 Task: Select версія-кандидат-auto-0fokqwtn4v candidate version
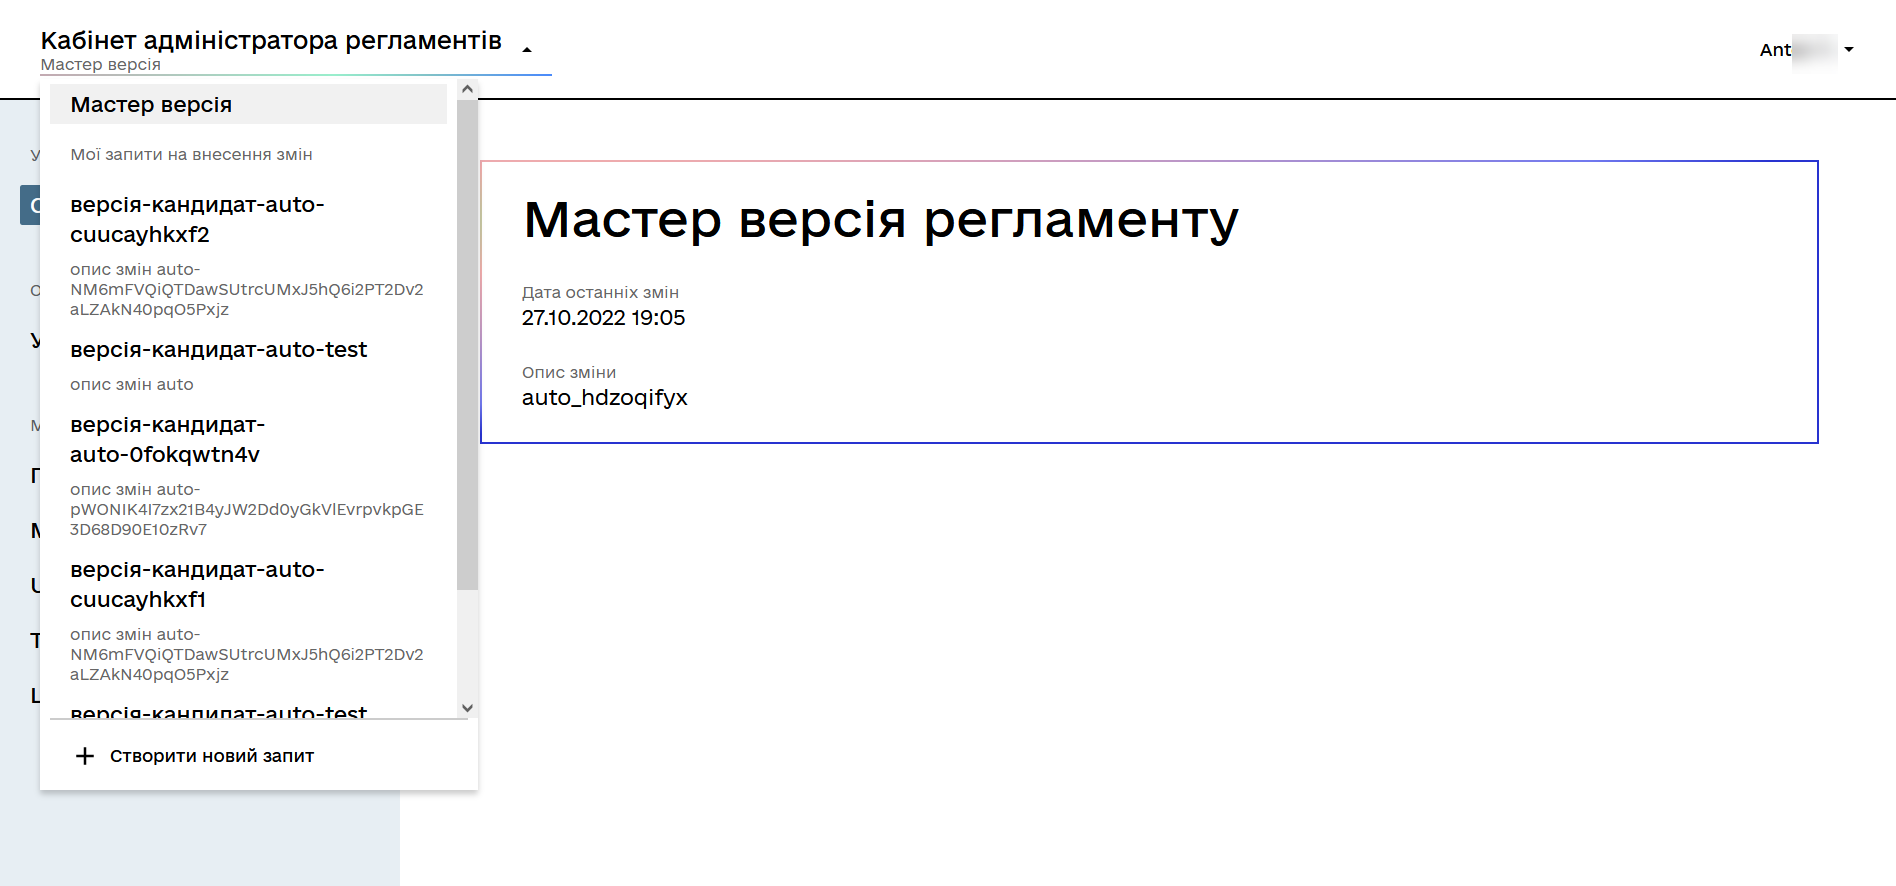[x=166, y=439]
